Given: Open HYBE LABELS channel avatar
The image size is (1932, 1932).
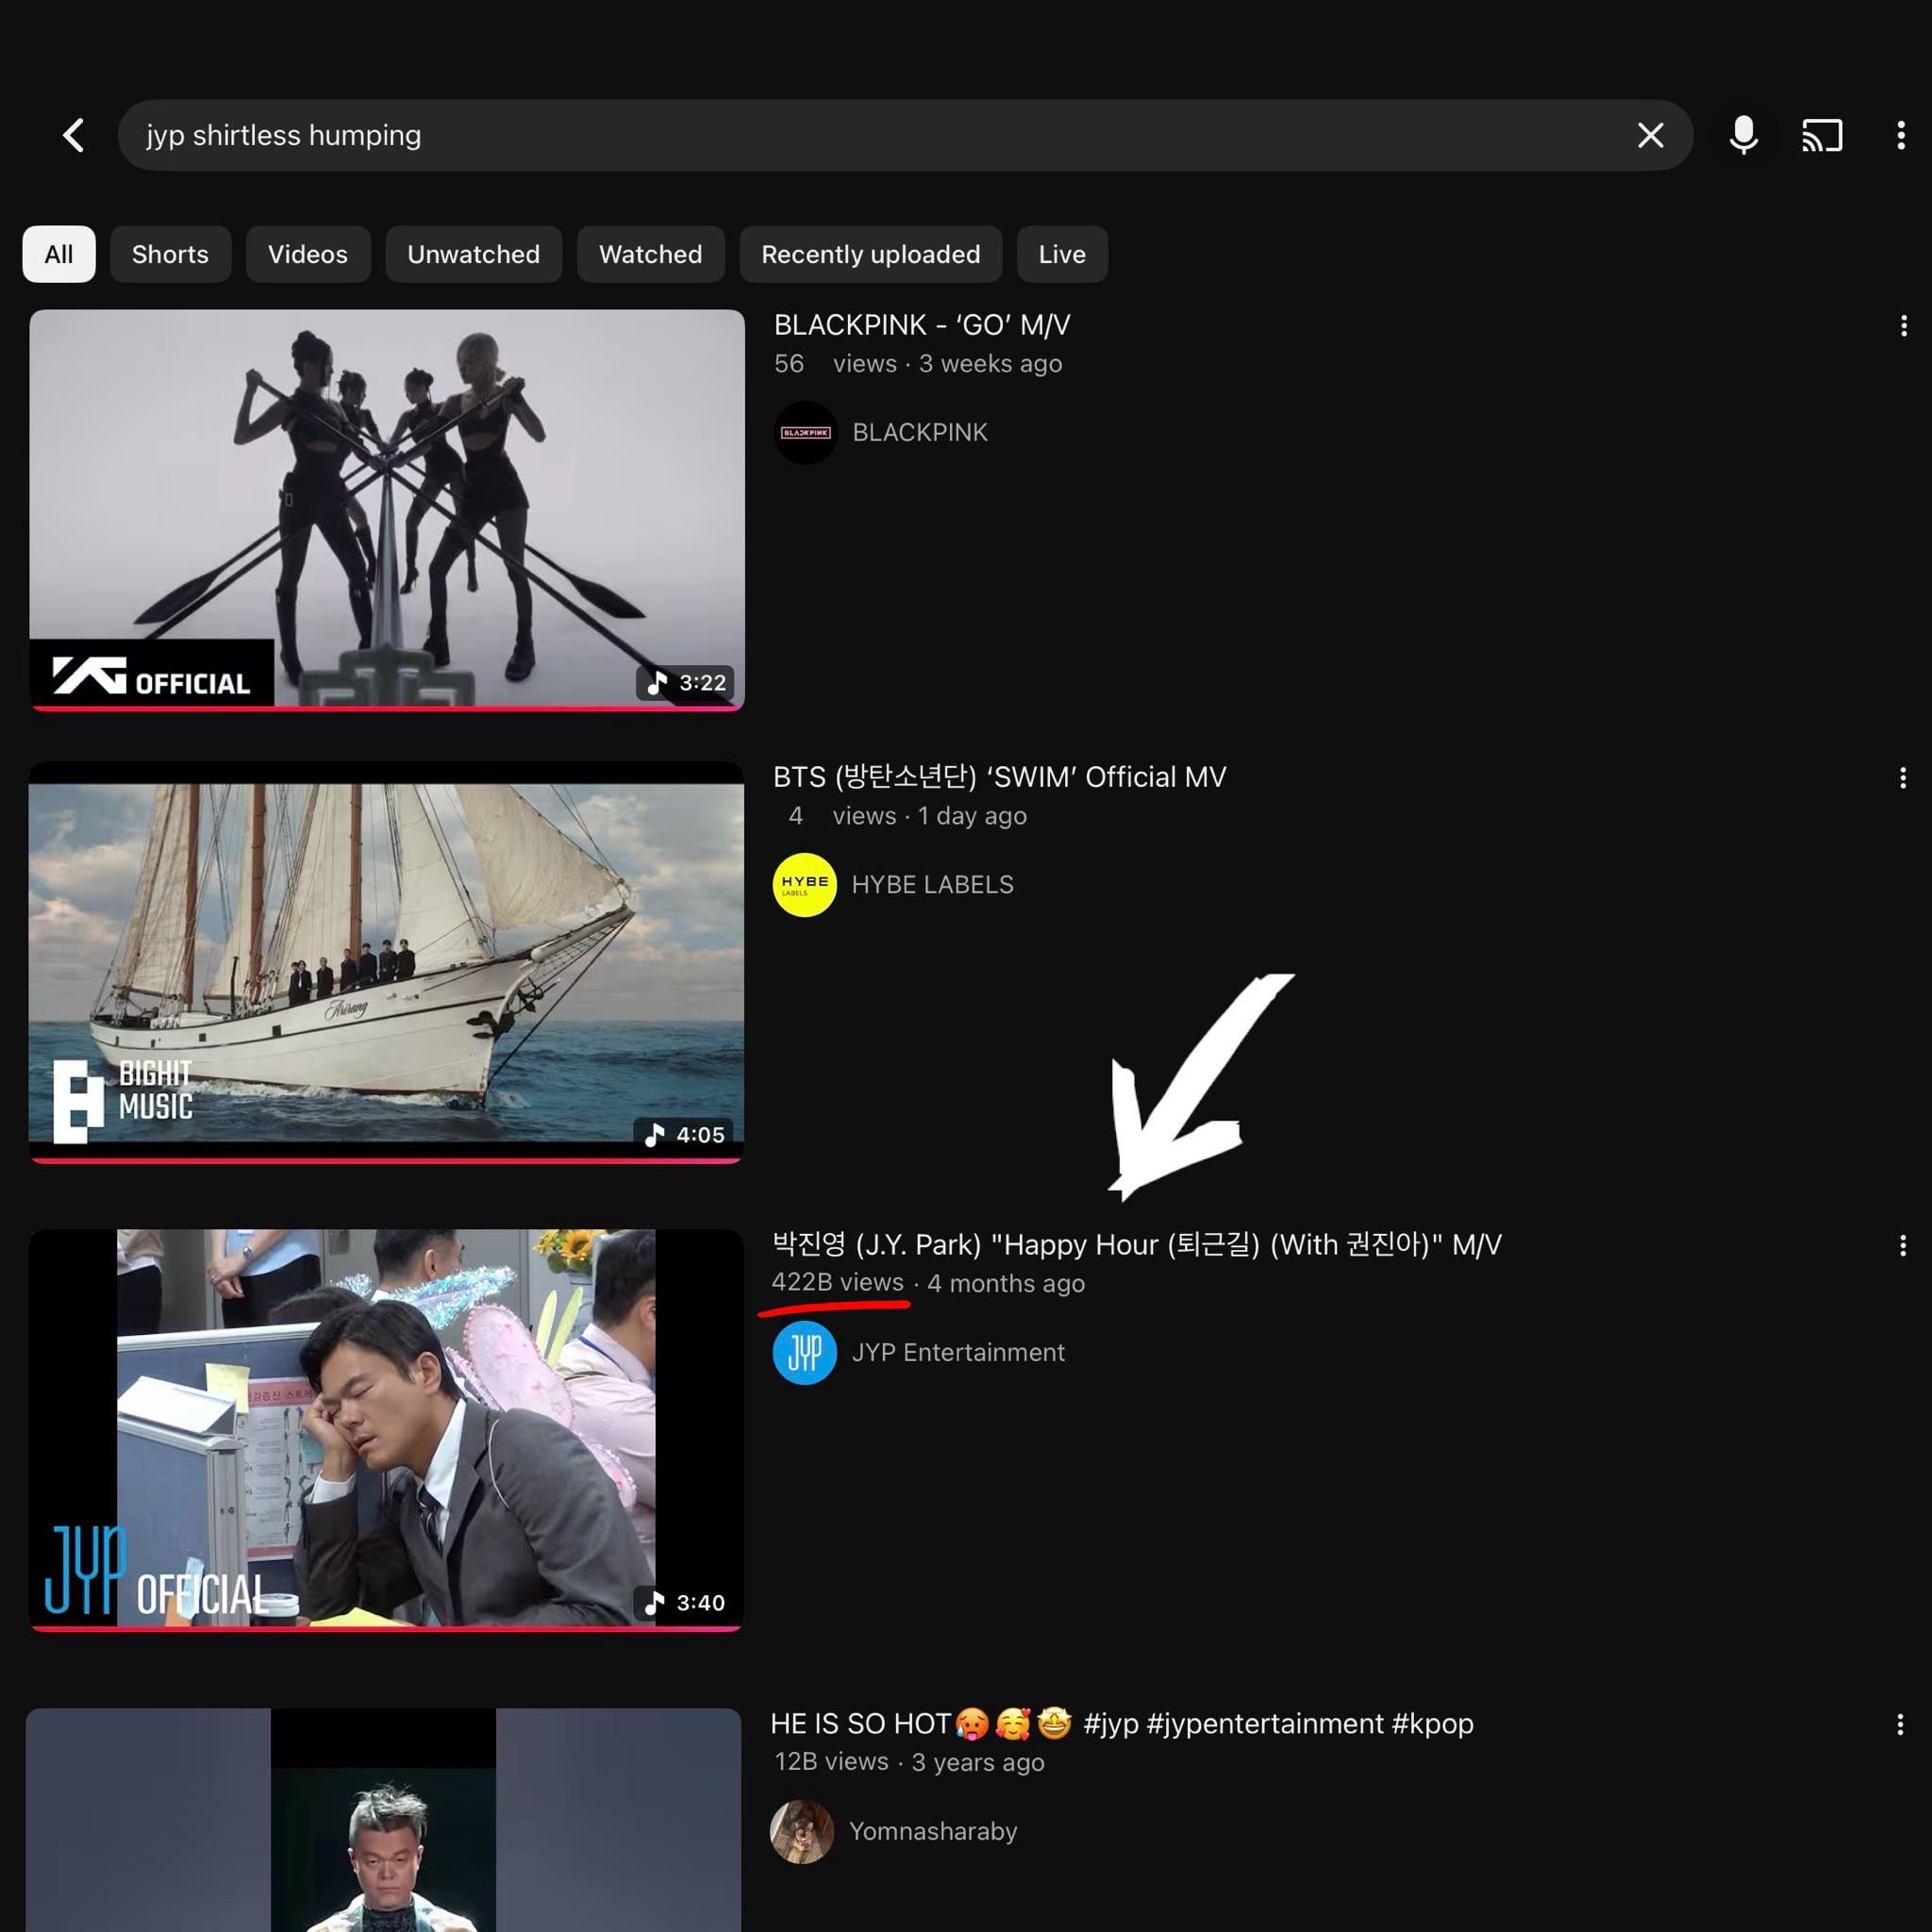Looking at the screenshot, I should (804, 884).
